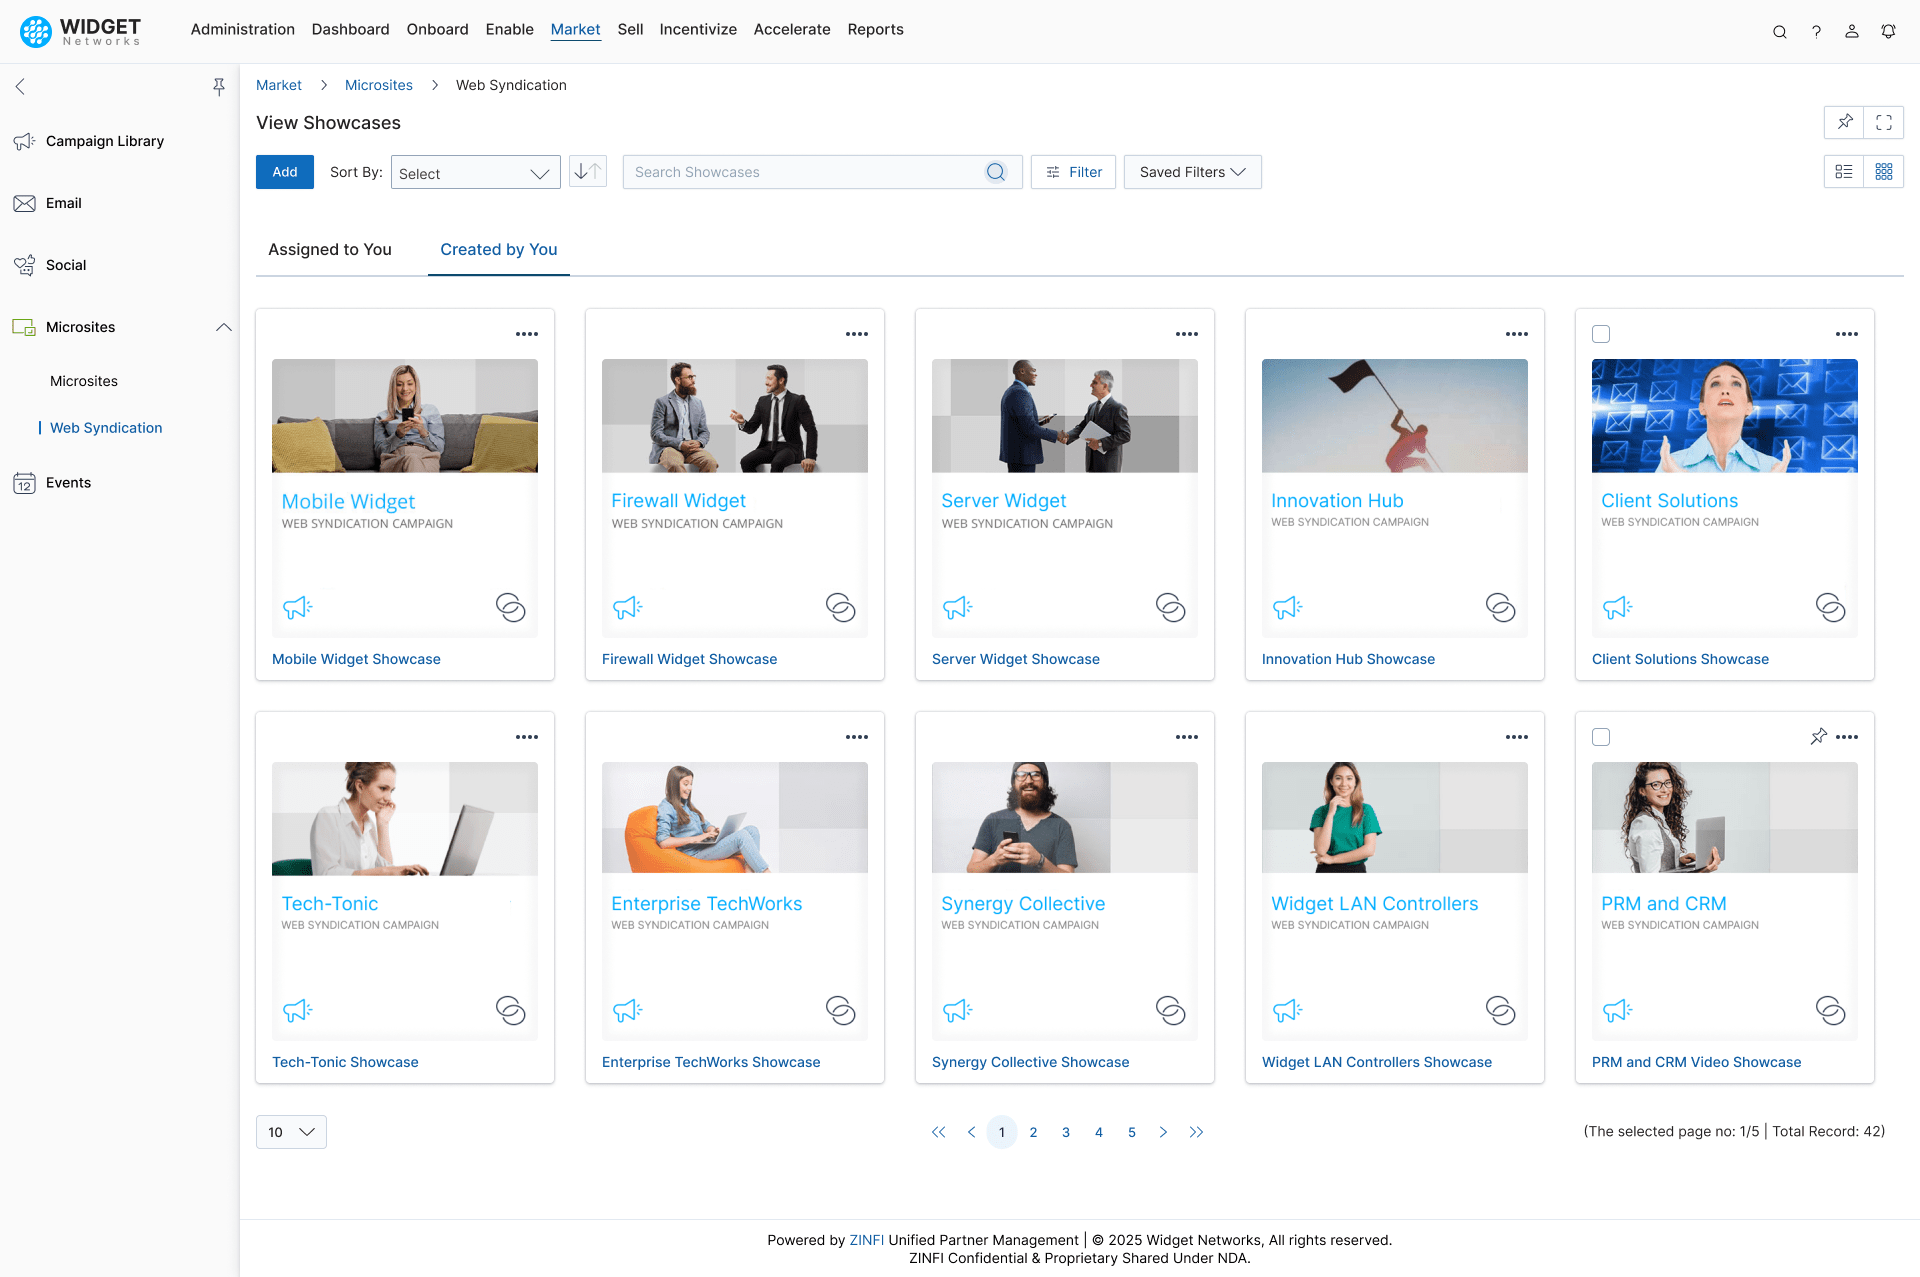Switch to the Assigned to You tab
Image resolution: width=1920 pixels, height=1277 pixels.
[x=329, y=249]
